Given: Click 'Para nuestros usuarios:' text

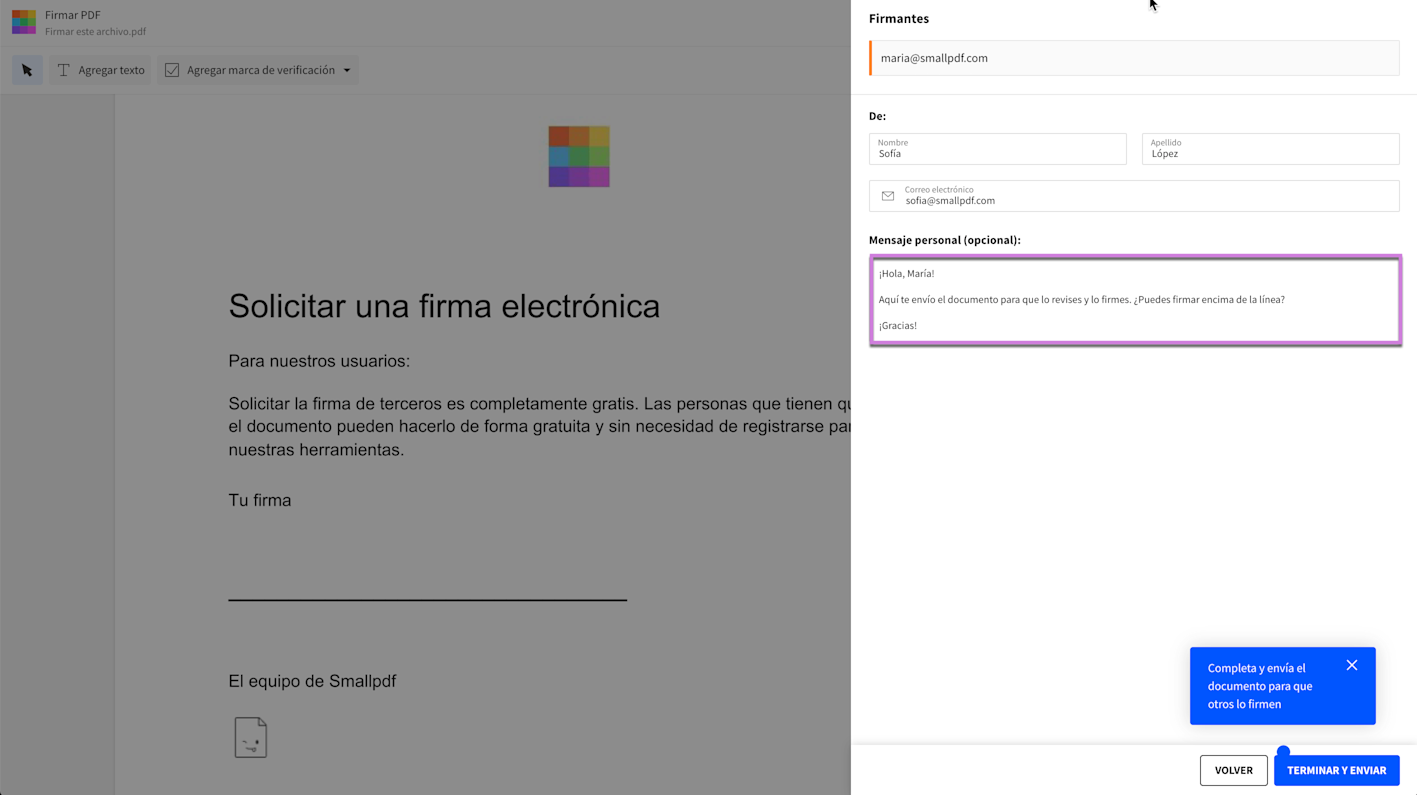Looking at the screenshot, I should 319,361.
